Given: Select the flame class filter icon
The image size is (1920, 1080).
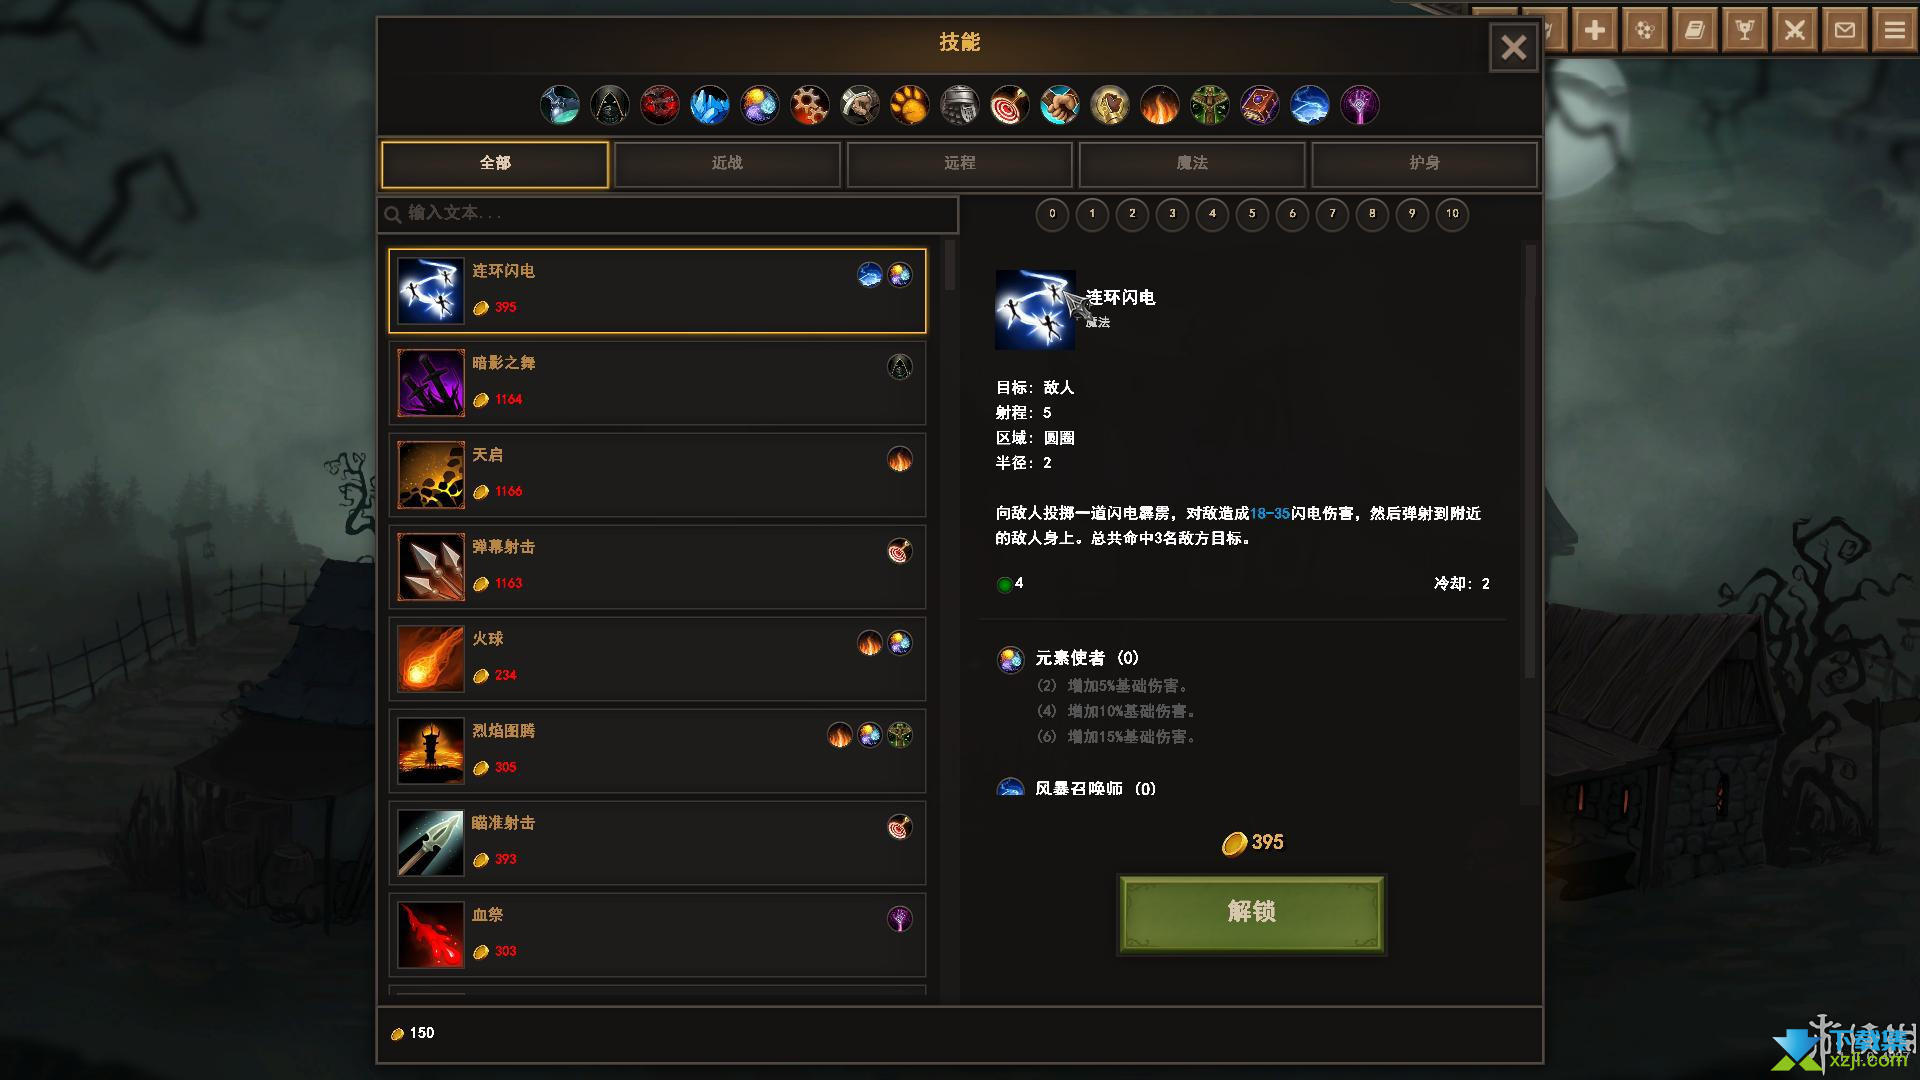Looking at the screenshot, I should pyautogui.click(x=1160, y=105).
